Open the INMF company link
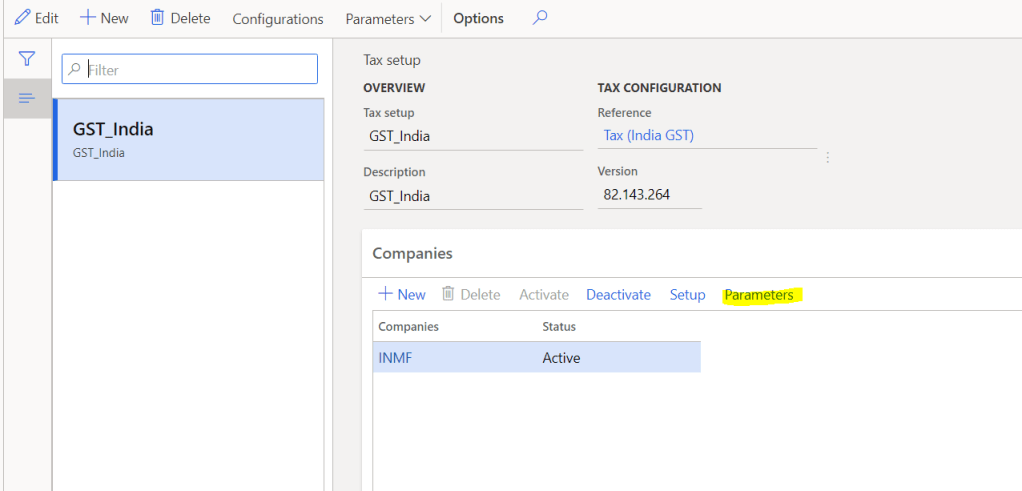The height and width of the screenshot is (491, 1022). 395,357
